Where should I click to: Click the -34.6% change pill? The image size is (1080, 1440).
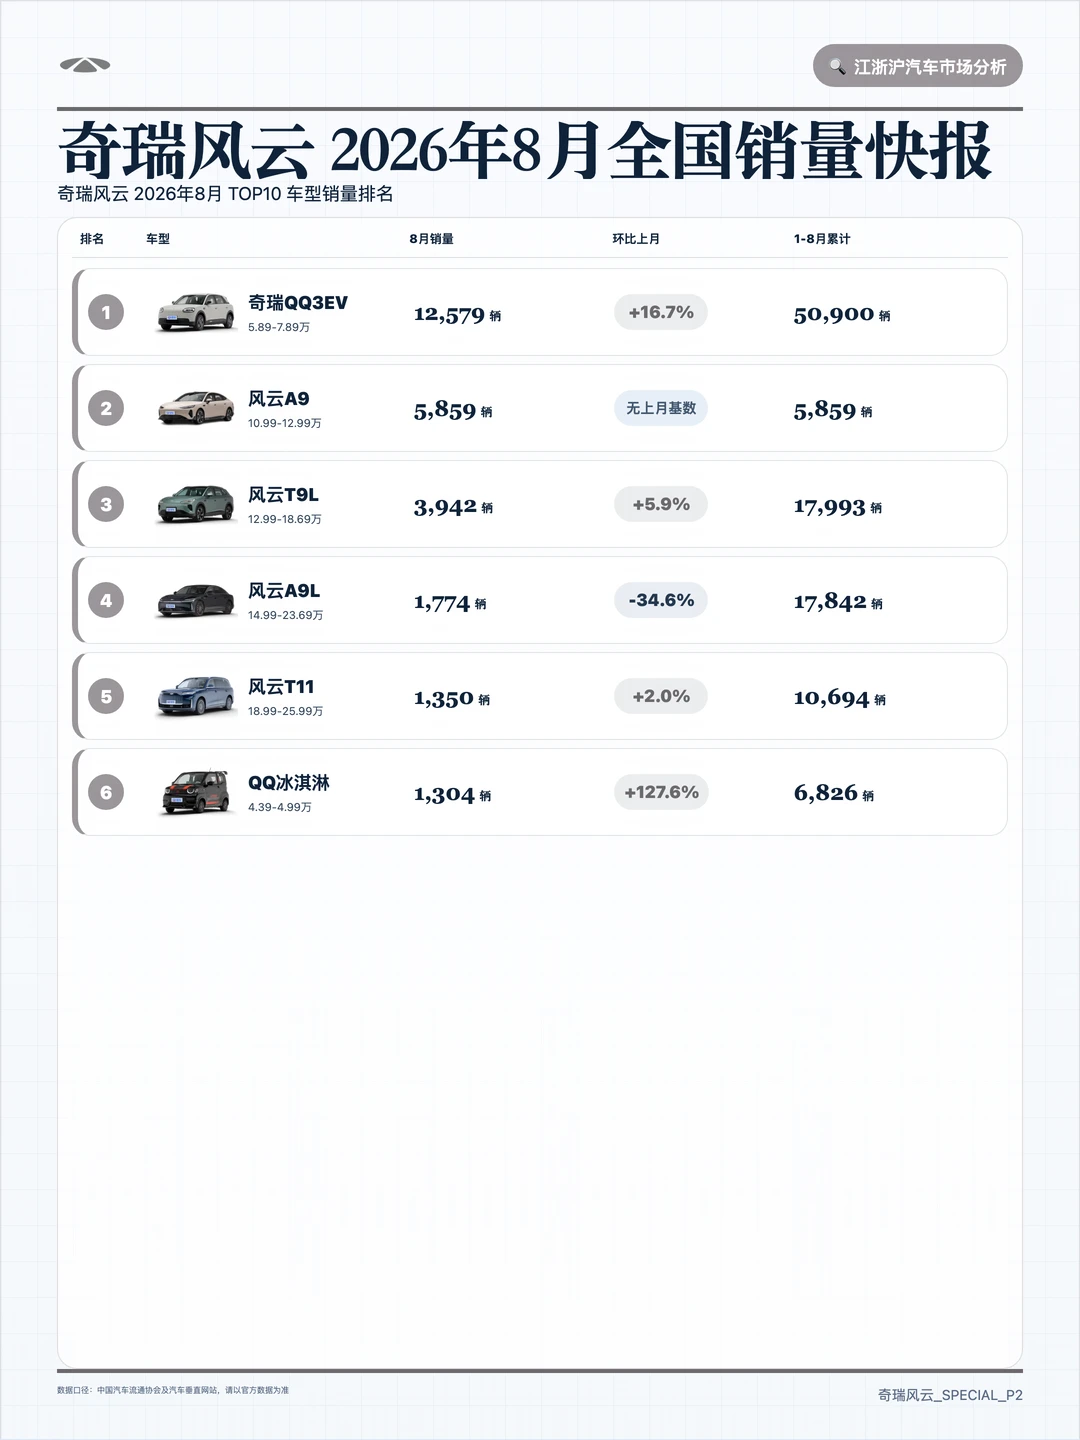click(661, 600)
